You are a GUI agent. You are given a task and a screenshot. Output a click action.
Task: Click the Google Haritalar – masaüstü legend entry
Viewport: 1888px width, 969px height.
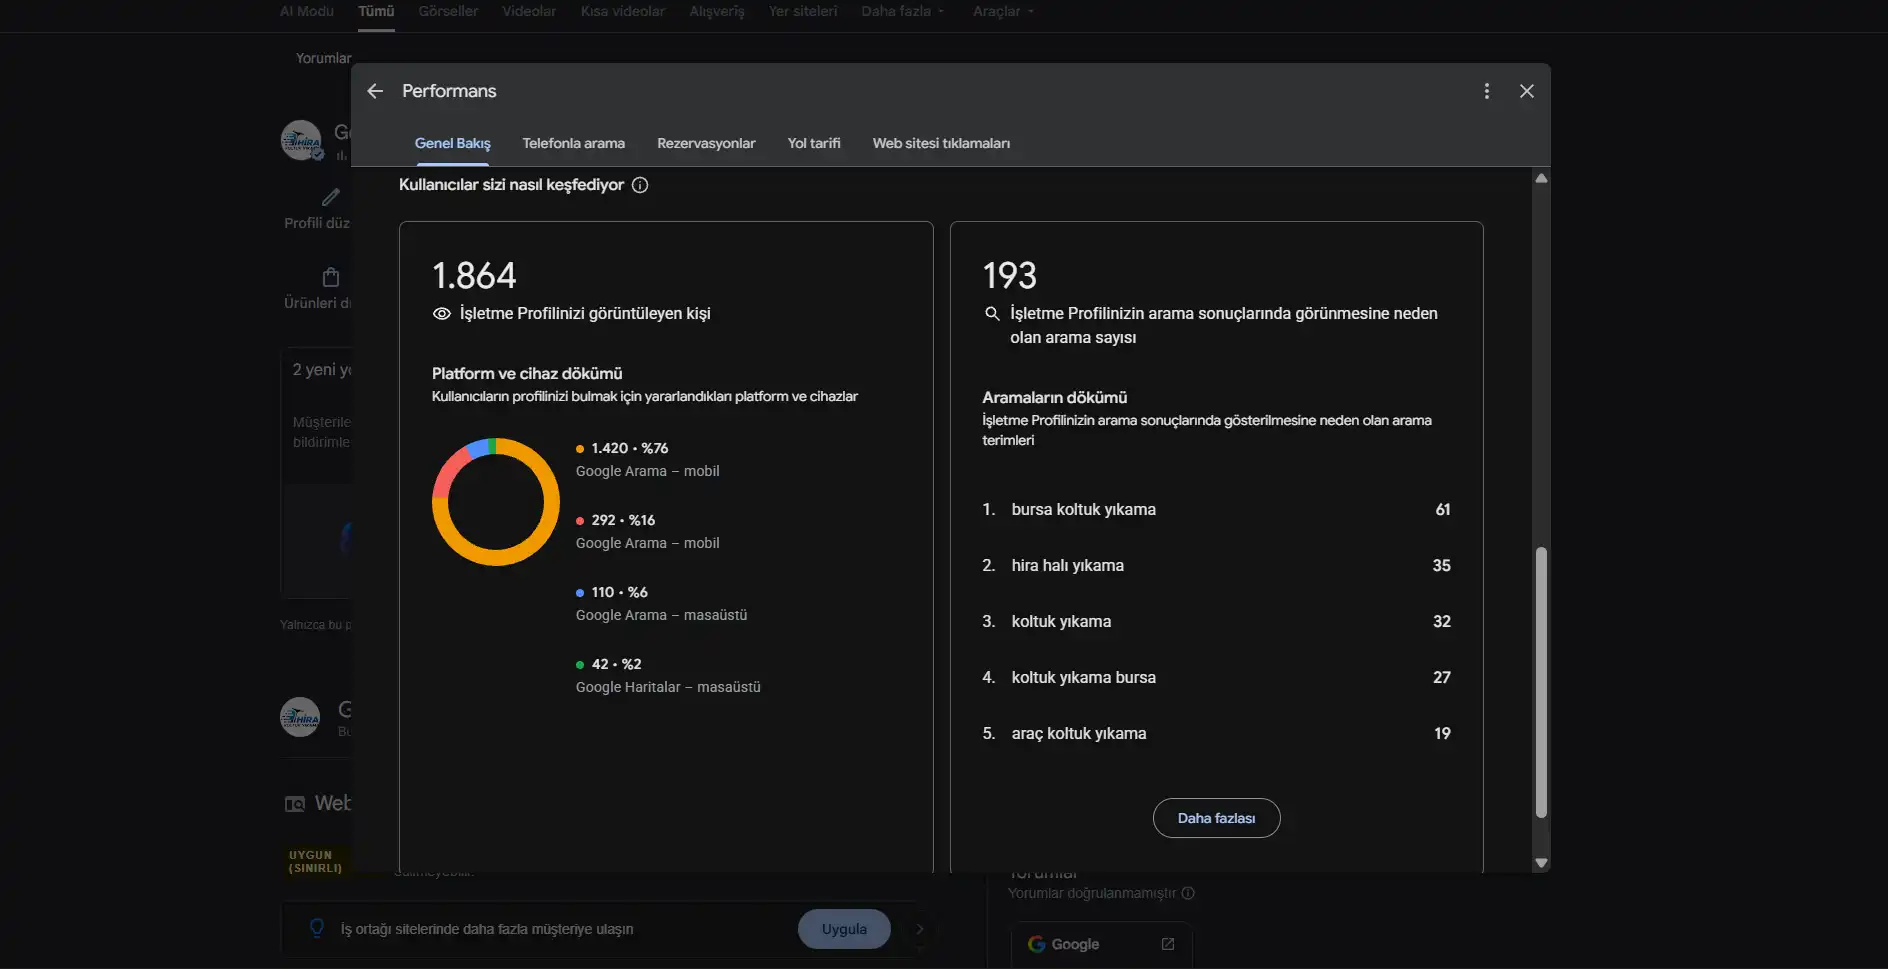(x=668, y=676)
